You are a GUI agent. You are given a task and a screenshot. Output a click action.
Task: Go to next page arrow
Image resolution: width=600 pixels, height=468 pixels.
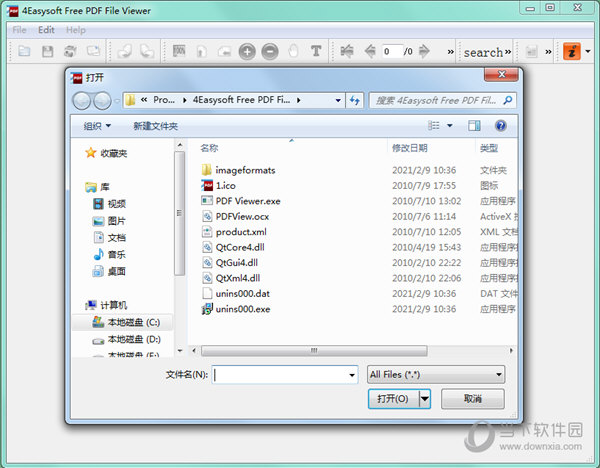point(424,51)
